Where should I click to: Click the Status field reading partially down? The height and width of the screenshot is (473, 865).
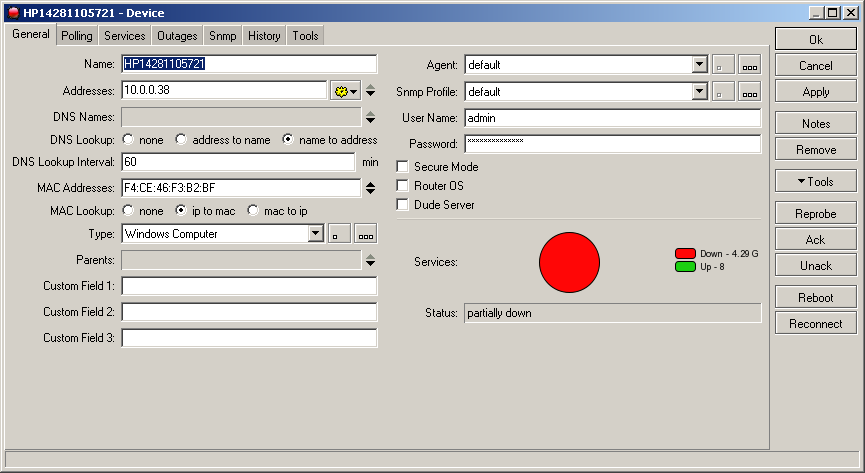(613, 313)
